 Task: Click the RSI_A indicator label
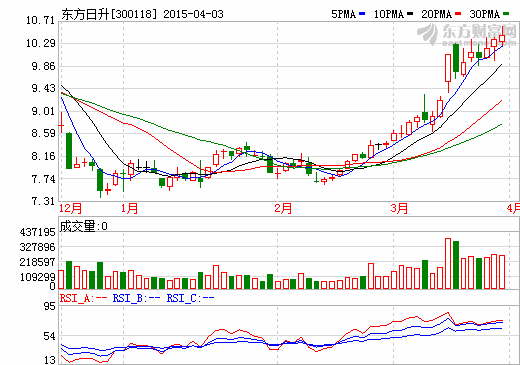coord(83,298)
